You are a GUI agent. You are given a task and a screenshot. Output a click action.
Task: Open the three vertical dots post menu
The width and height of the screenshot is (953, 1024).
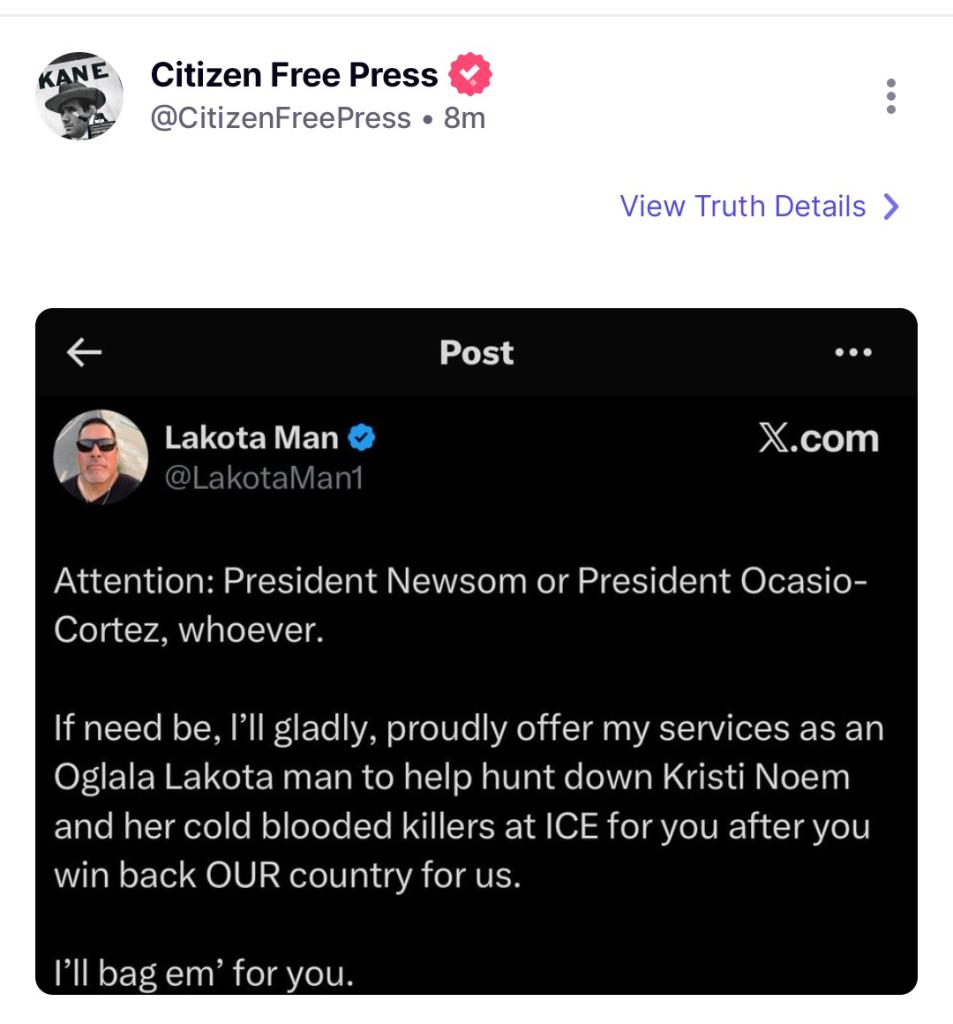[891, 96]
